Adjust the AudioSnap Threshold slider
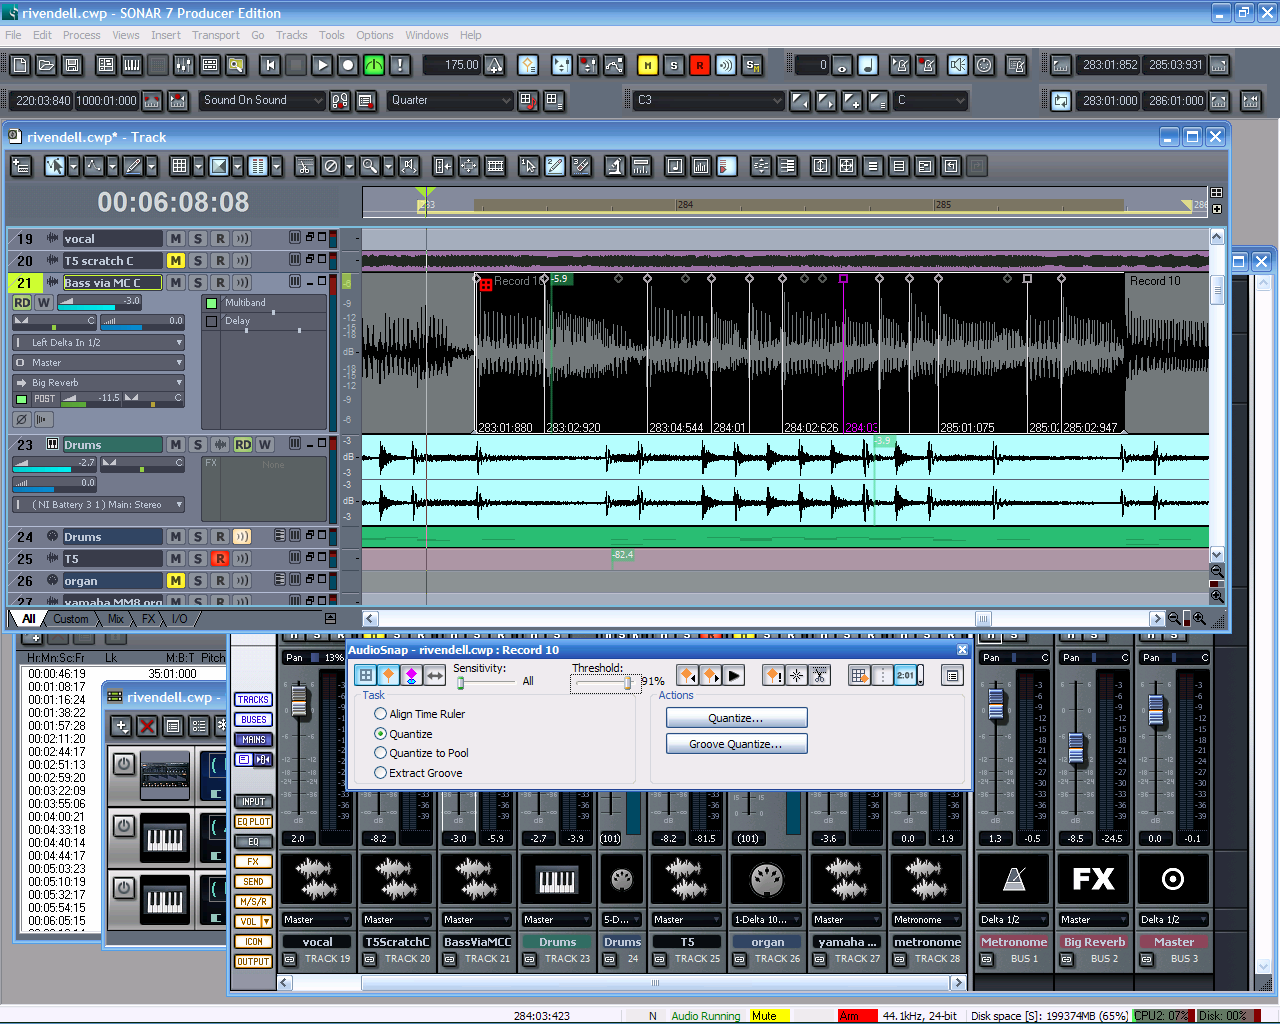The image size is (1280, 1024). point(627,683)
